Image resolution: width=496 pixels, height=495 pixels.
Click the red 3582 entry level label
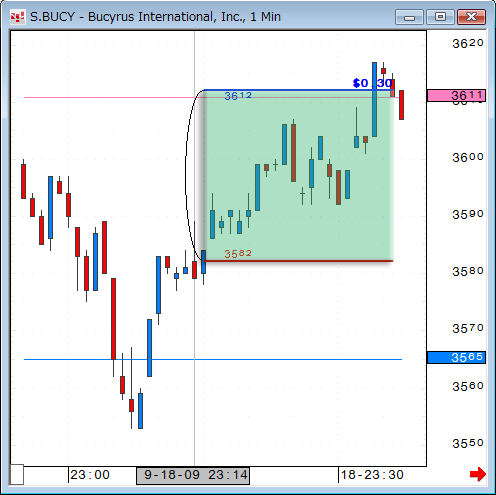pyautogui.click(x=238, y=254)
